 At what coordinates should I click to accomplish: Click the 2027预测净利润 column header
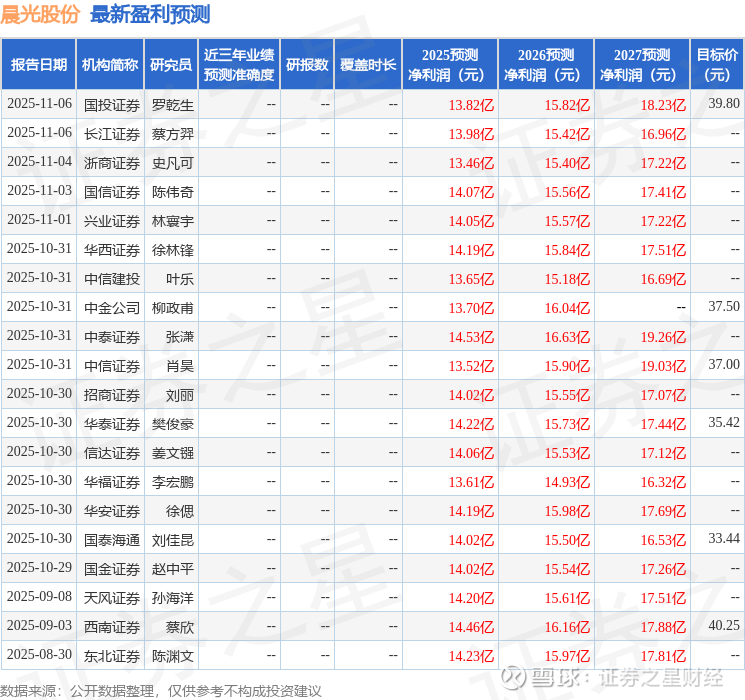[642, 64]
